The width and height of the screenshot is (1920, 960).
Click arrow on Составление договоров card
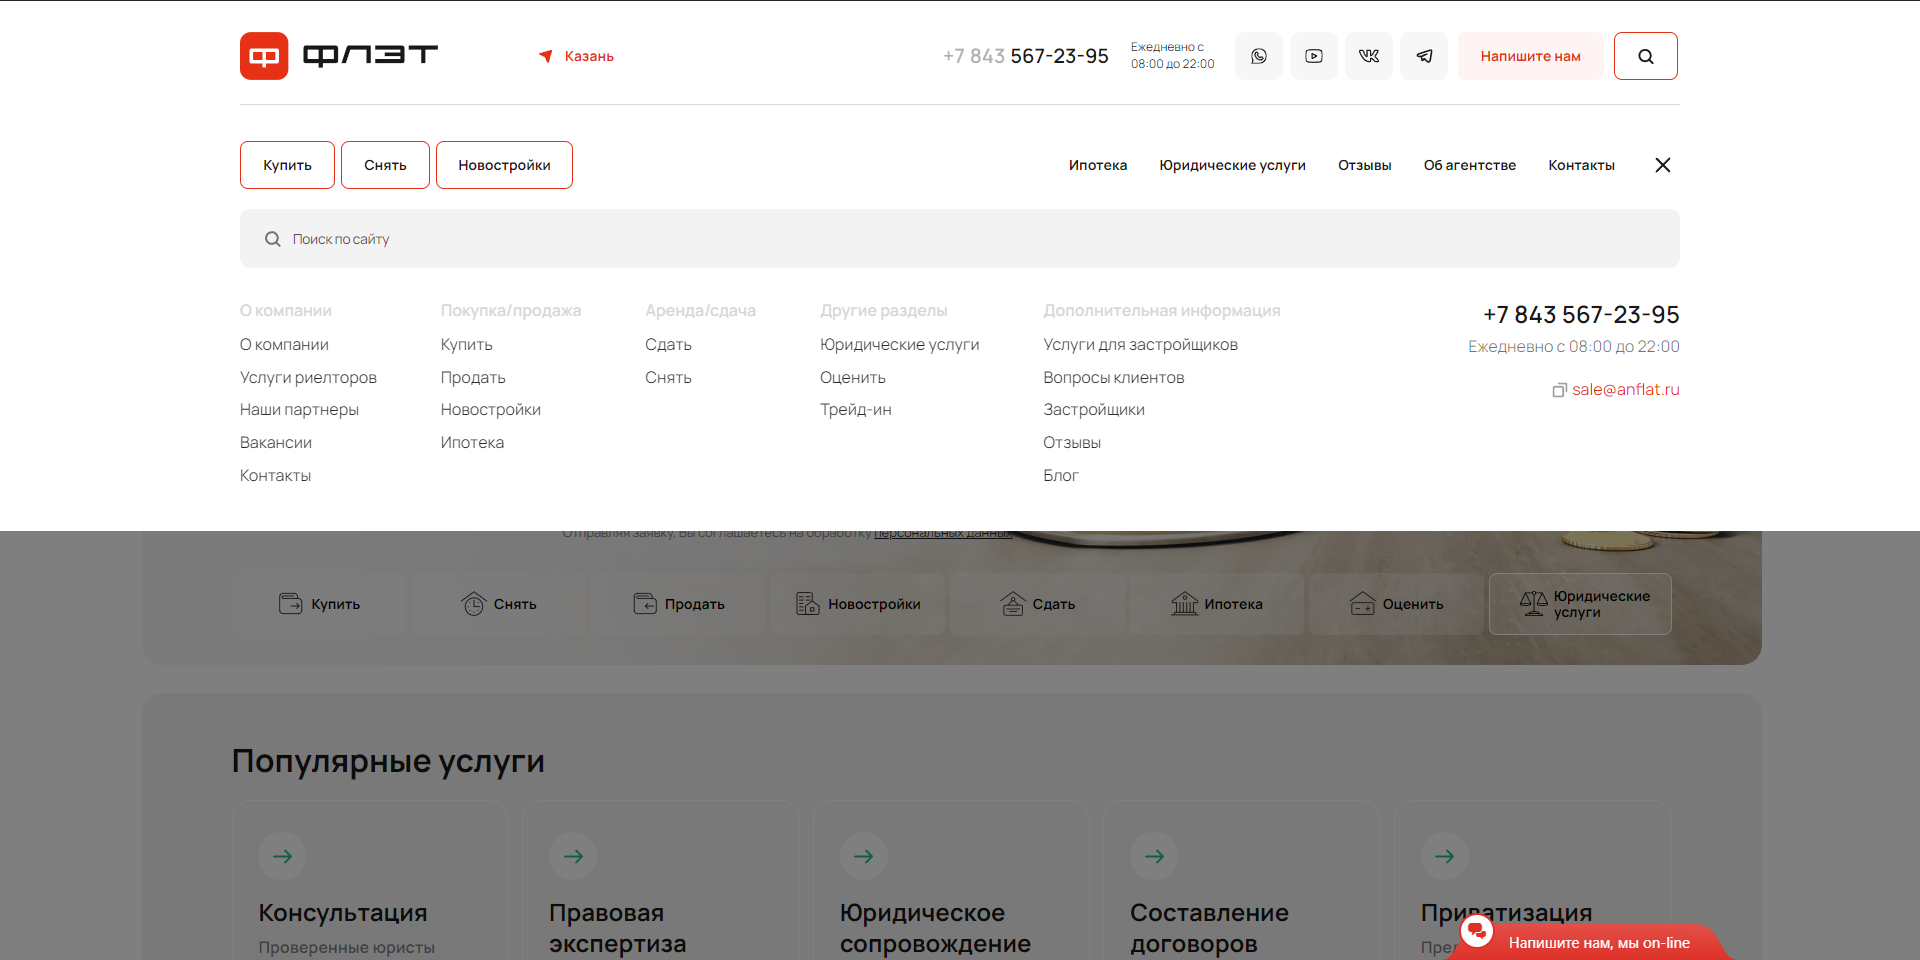pos(1154,856)
